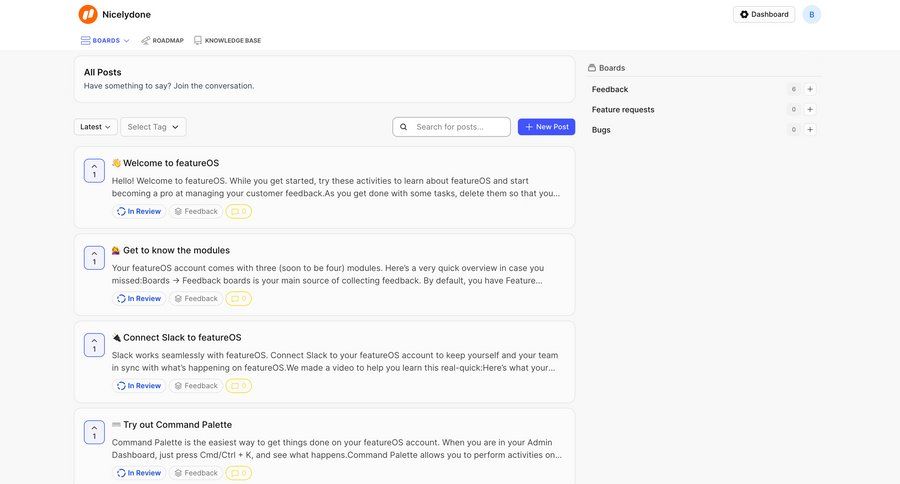Upvote the Try out Command Palette post
The width and height of the screenshot is (900, 484).
tap(94, 432)
